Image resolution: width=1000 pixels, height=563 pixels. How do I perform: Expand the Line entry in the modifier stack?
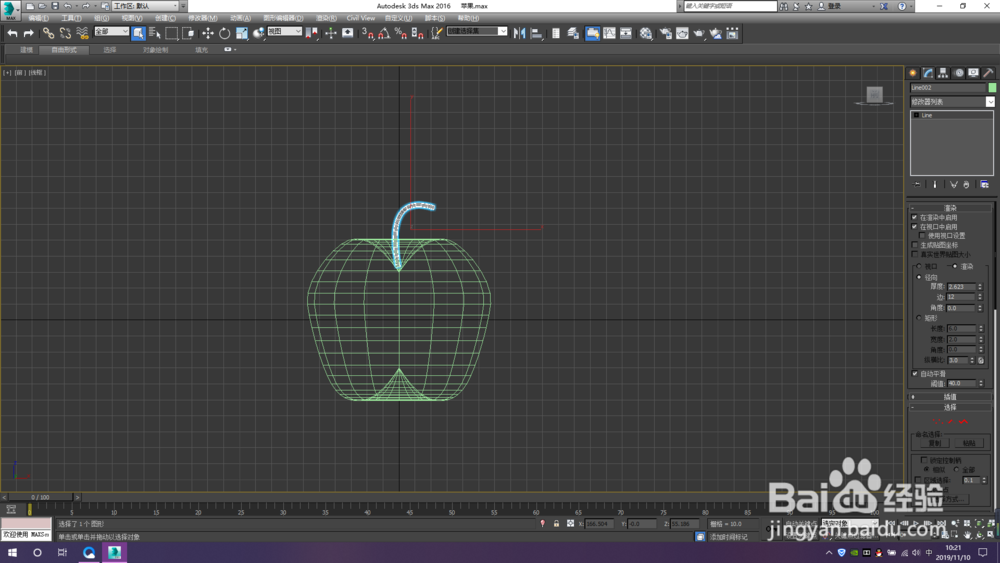click(916, 115)
